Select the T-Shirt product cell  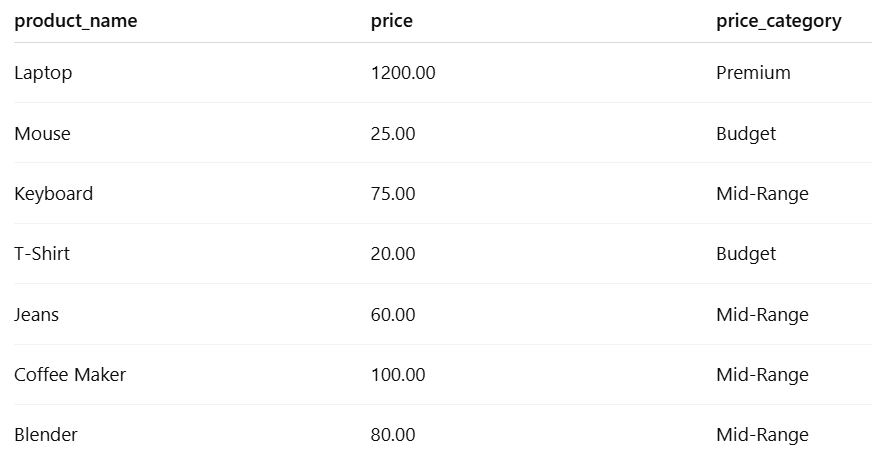click(42, 254)
